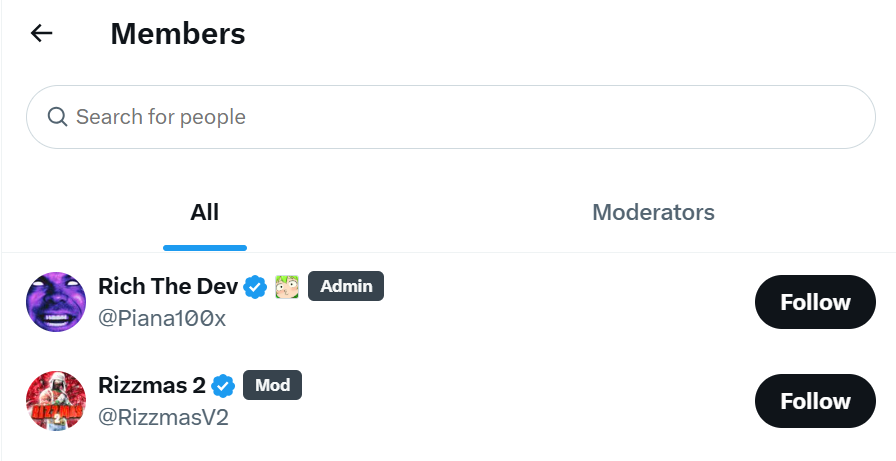Click the Admin role label
The image size is (896, 461).
point(346,286)
